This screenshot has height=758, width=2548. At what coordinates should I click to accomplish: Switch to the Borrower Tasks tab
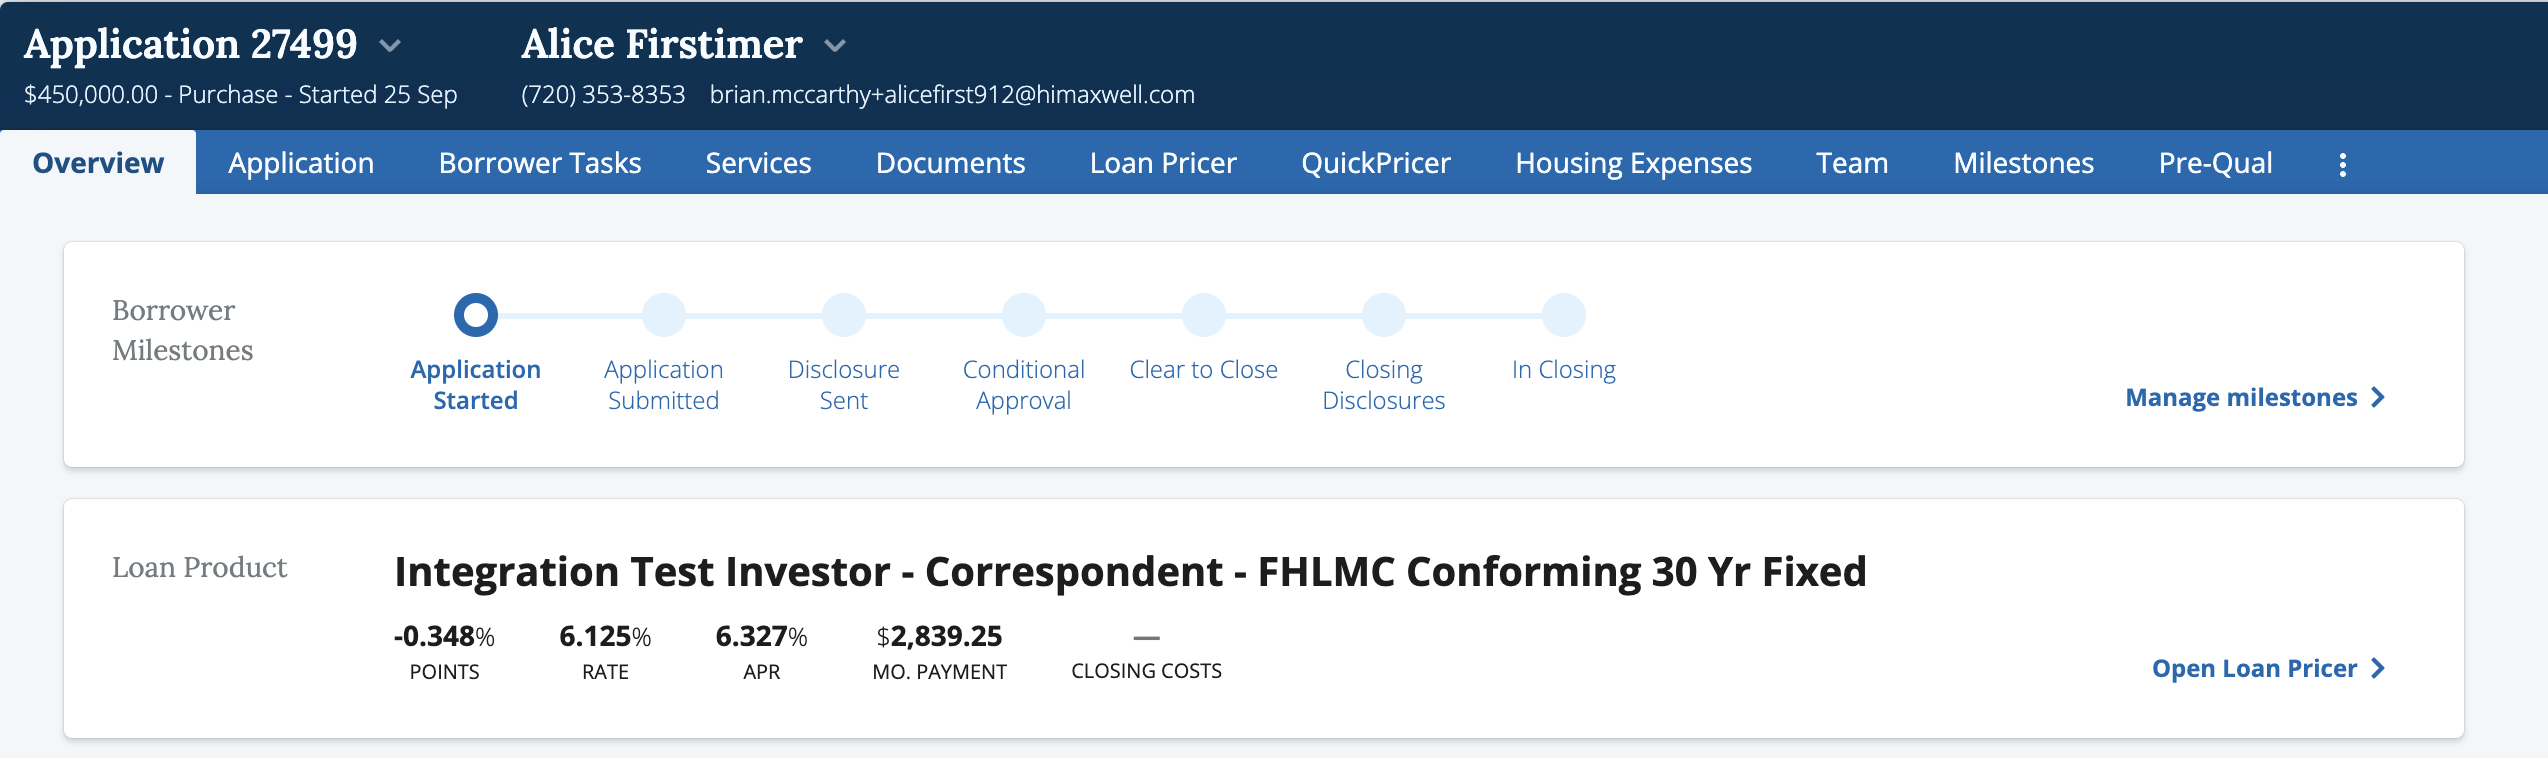(x=540, y=163)
